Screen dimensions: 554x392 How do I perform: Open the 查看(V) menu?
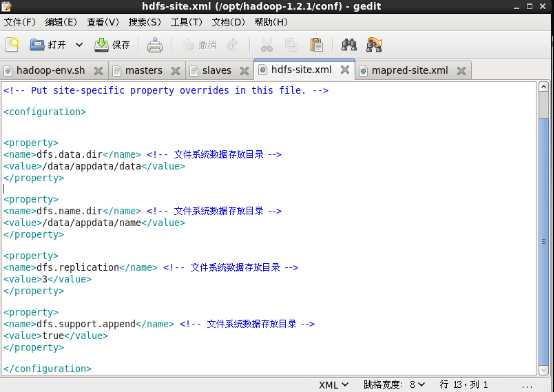103,22
